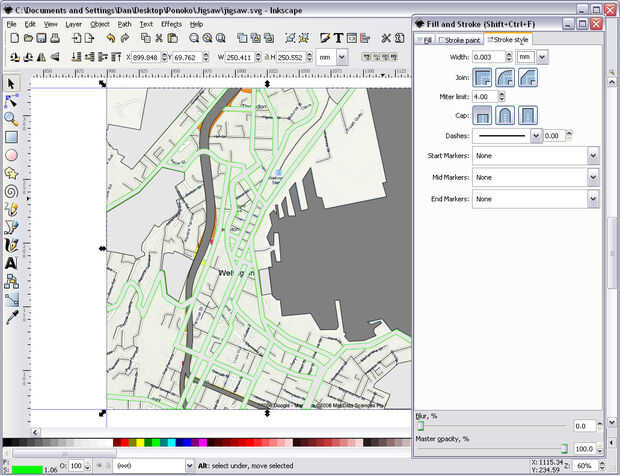Select the Zoom tool in toolbox
This screenshot has width=620, height=476.
click(11, 119)
